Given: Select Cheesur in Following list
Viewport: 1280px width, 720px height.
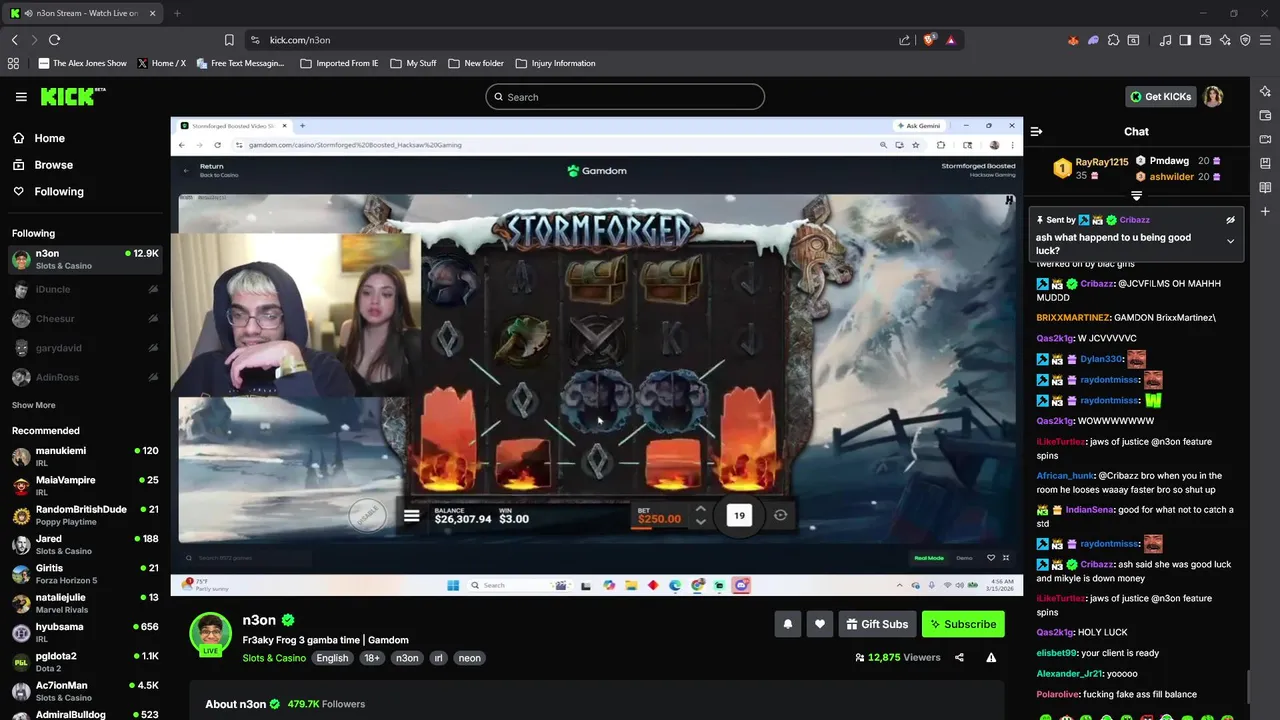Looking at the screenshot, I should (85, 319).
